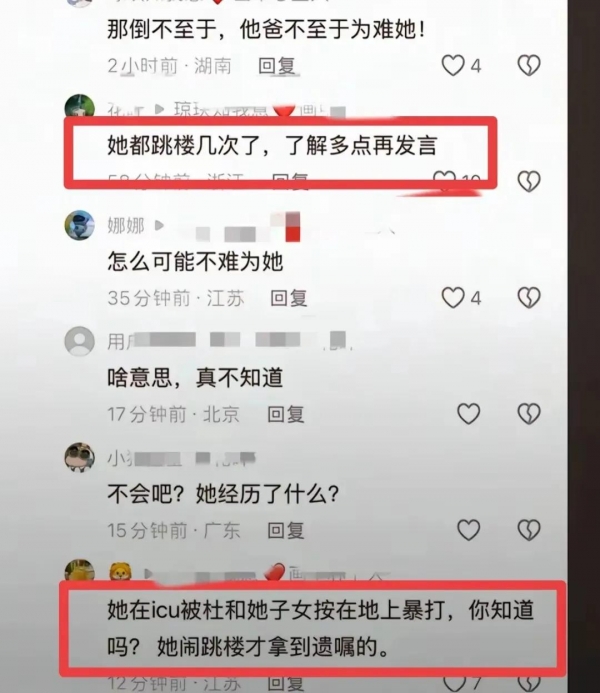
Task: Like the comment 不会吧？她经历了什么？
Action: coord(468,529)
